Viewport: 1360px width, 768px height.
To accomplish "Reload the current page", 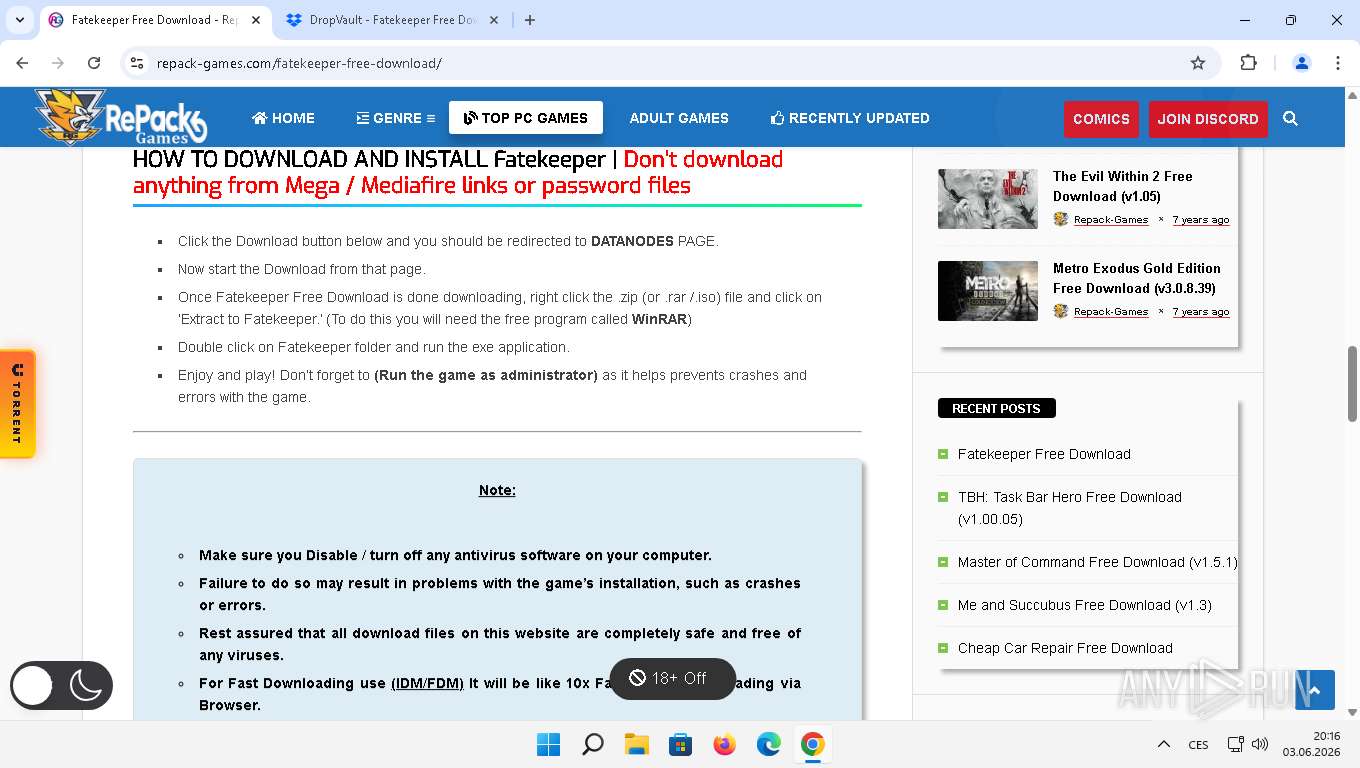I will (94, 63).
